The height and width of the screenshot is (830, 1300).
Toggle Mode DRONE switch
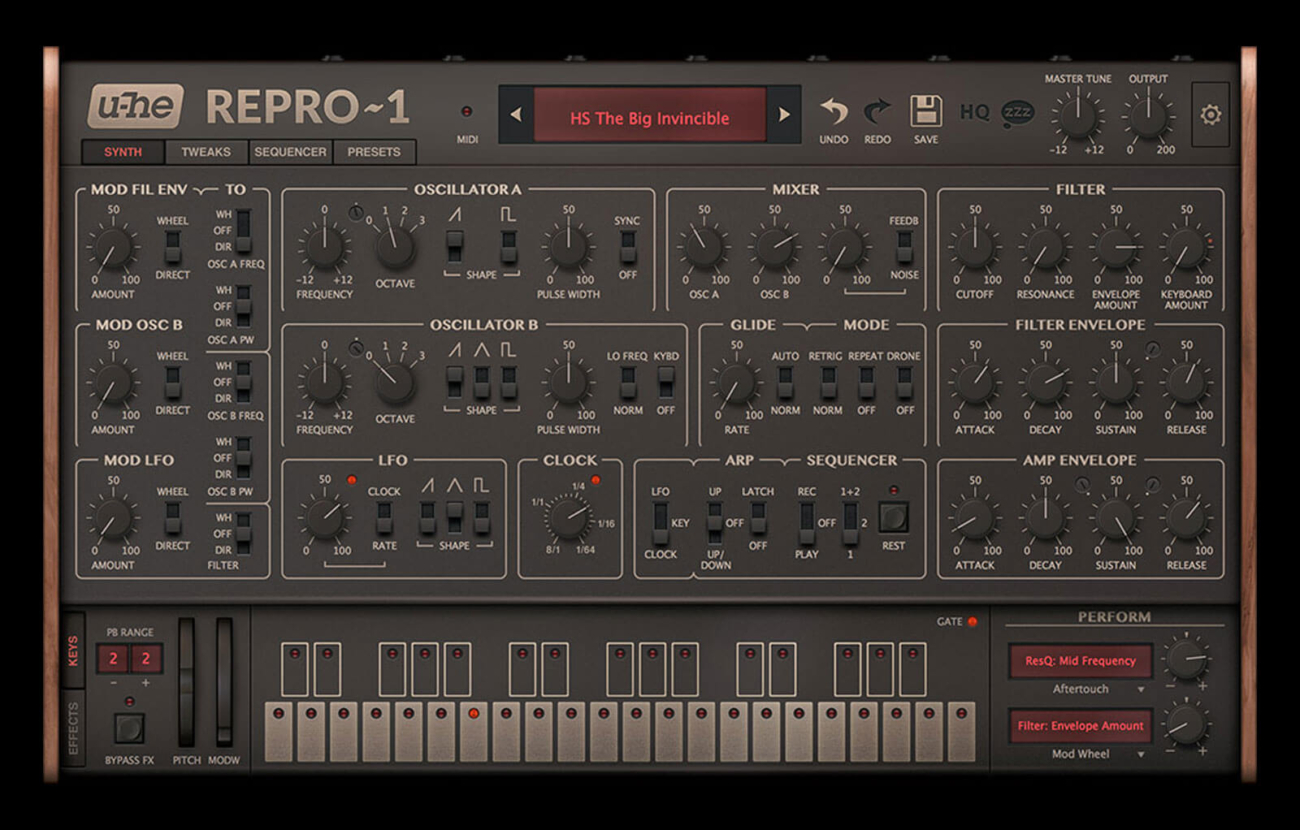coord(904,382)
